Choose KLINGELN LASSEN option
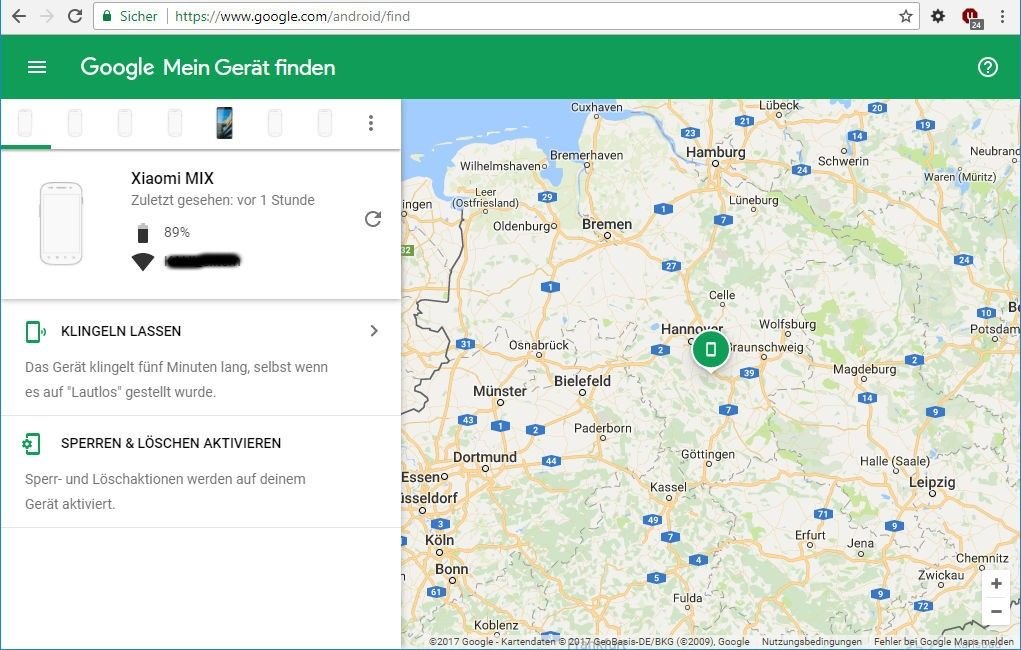 tap(121, 331)
